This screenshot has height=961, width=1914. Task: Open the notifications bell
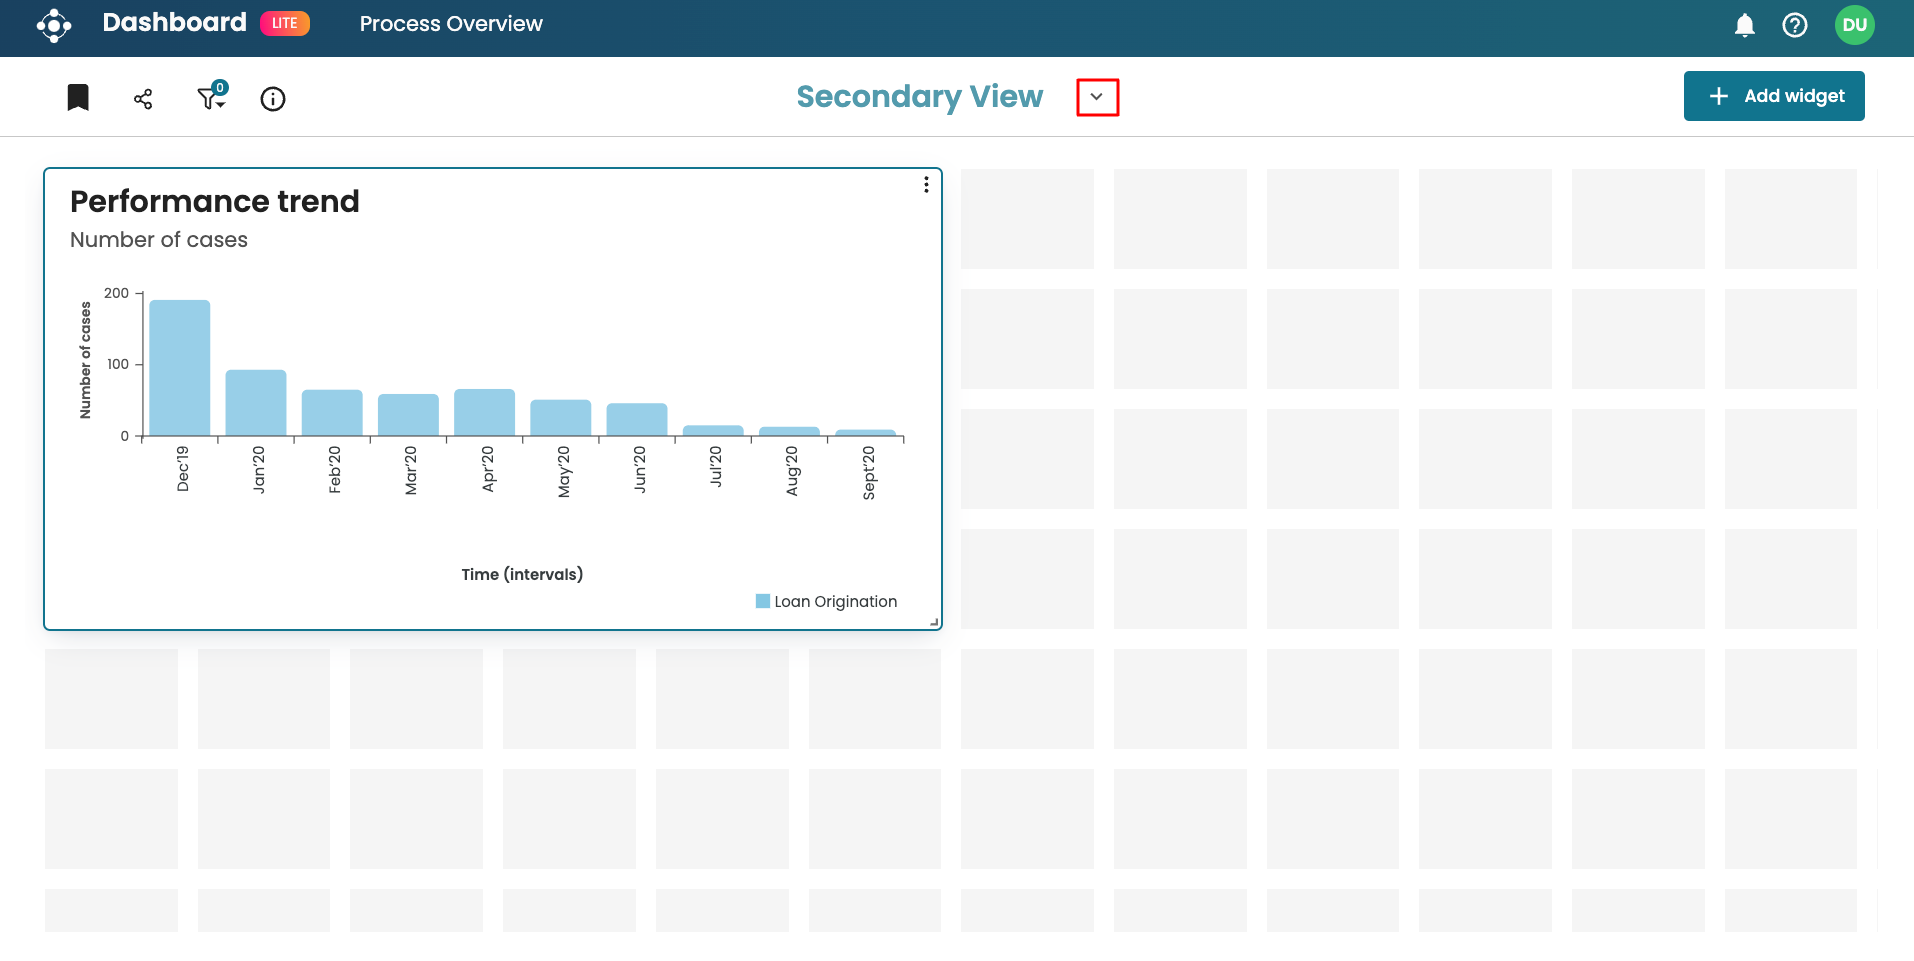[1744, 25]
